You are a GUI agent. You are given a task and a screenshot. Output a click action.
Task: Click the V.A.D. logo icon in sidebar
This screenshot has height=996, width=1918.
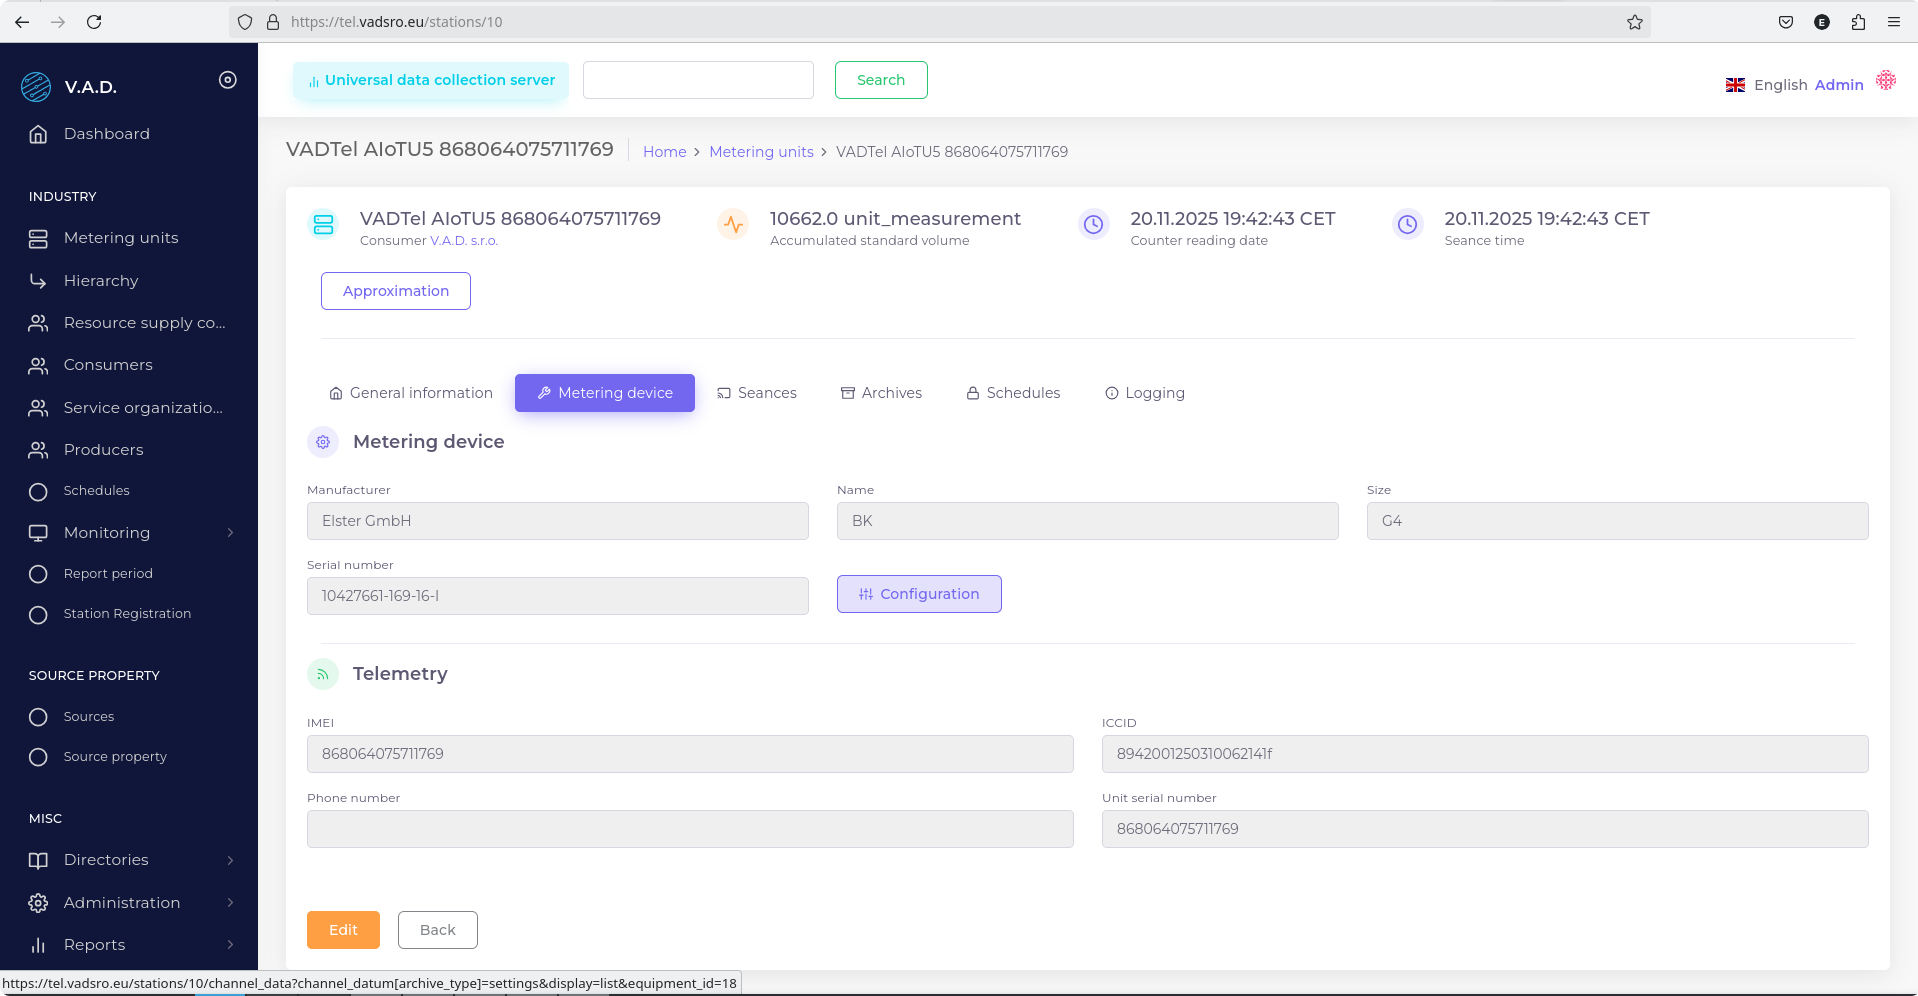tap(36, 87)
